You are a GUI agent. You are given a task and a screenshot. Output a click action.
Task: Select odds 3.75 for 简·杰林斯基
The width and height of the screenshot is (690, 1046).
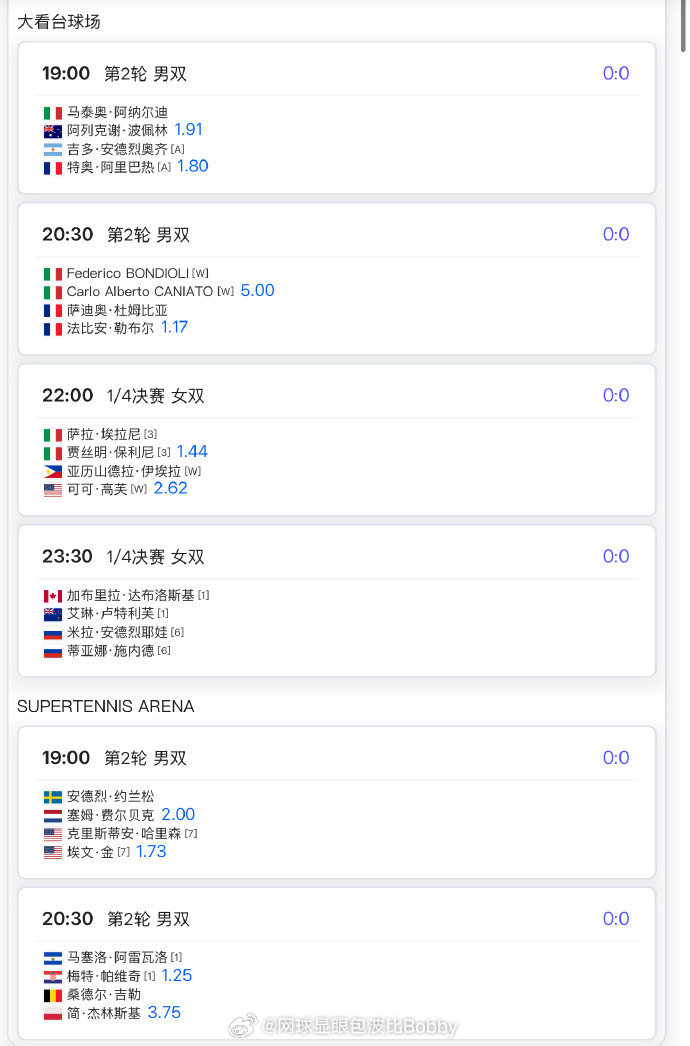(x=164, y=1013)
